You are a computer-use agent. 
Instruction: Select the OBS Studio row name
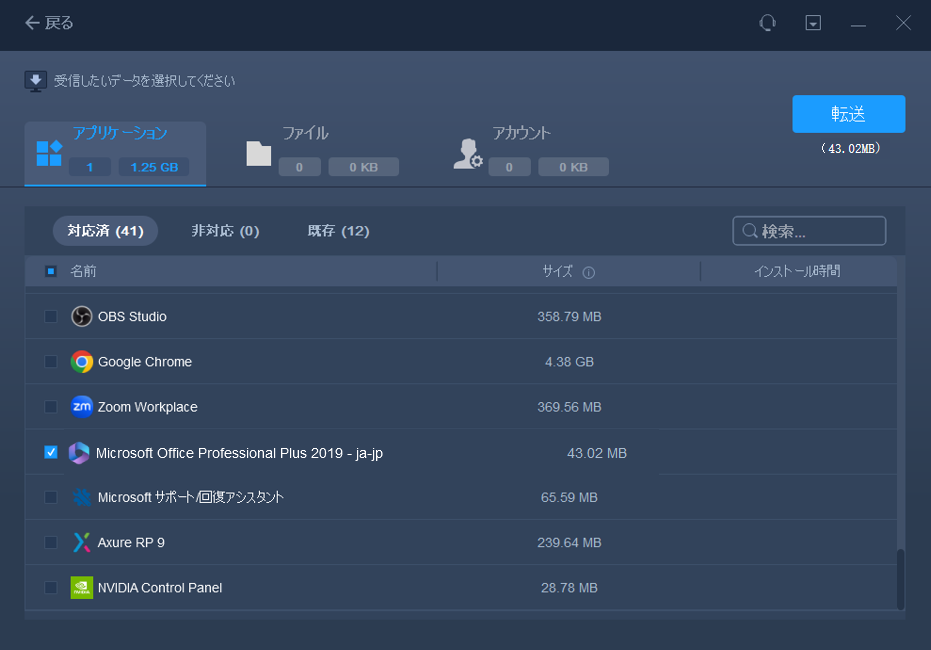(132, 316)
